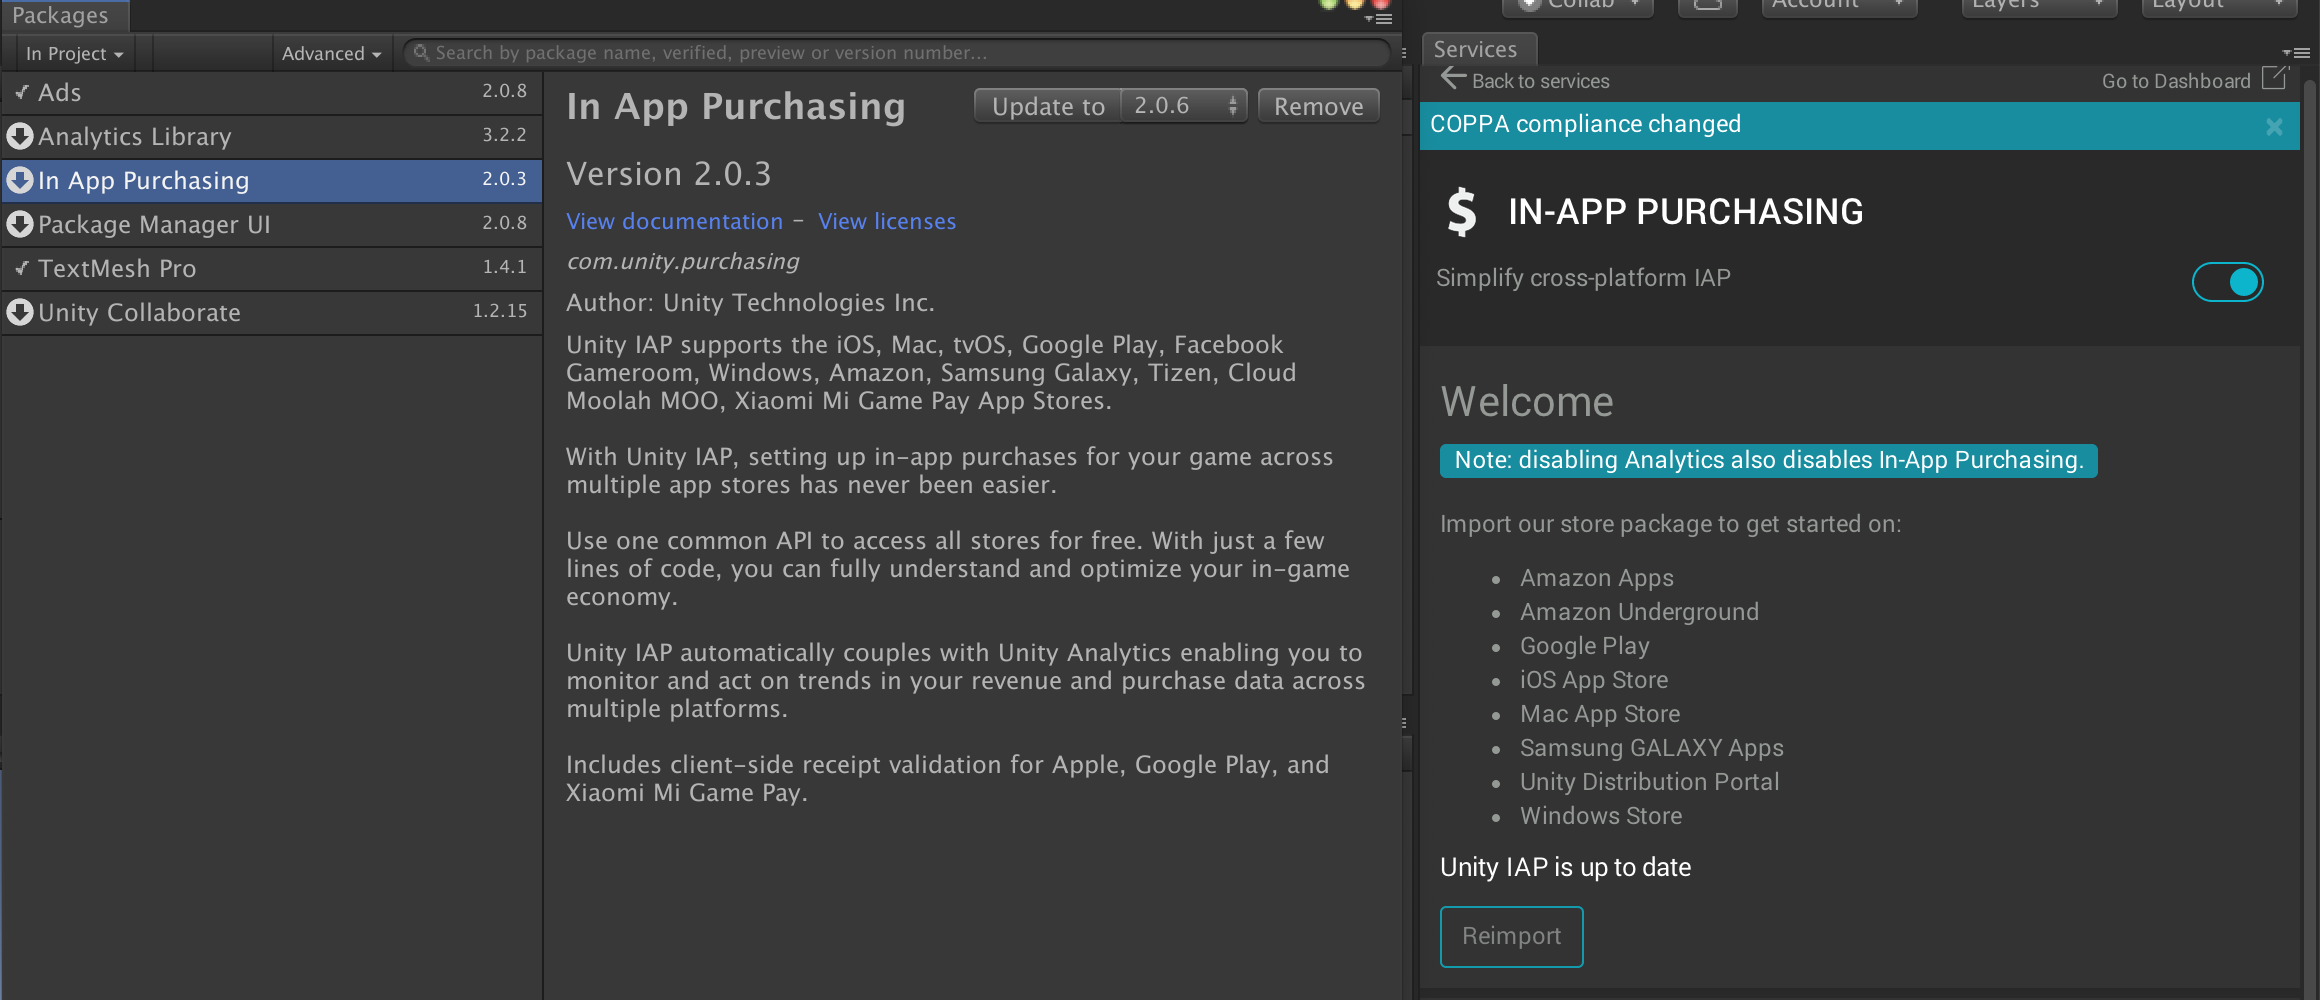Open the View documentation link
The image size is (2320, 1000).
tap(675, 221)
